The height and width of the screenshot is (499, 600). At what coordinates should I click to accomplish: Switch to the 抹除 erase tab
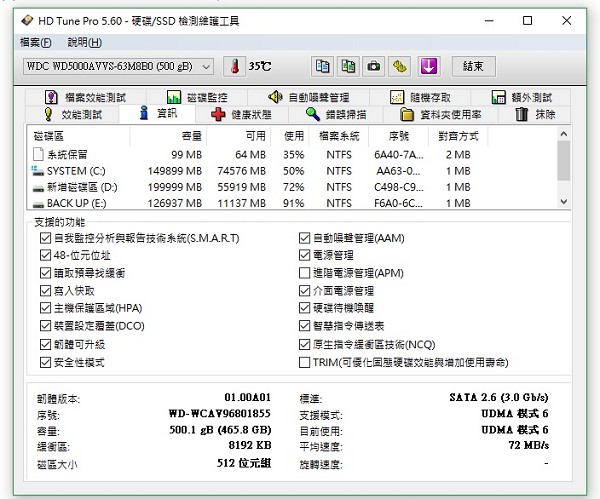(x=535, y=114)
